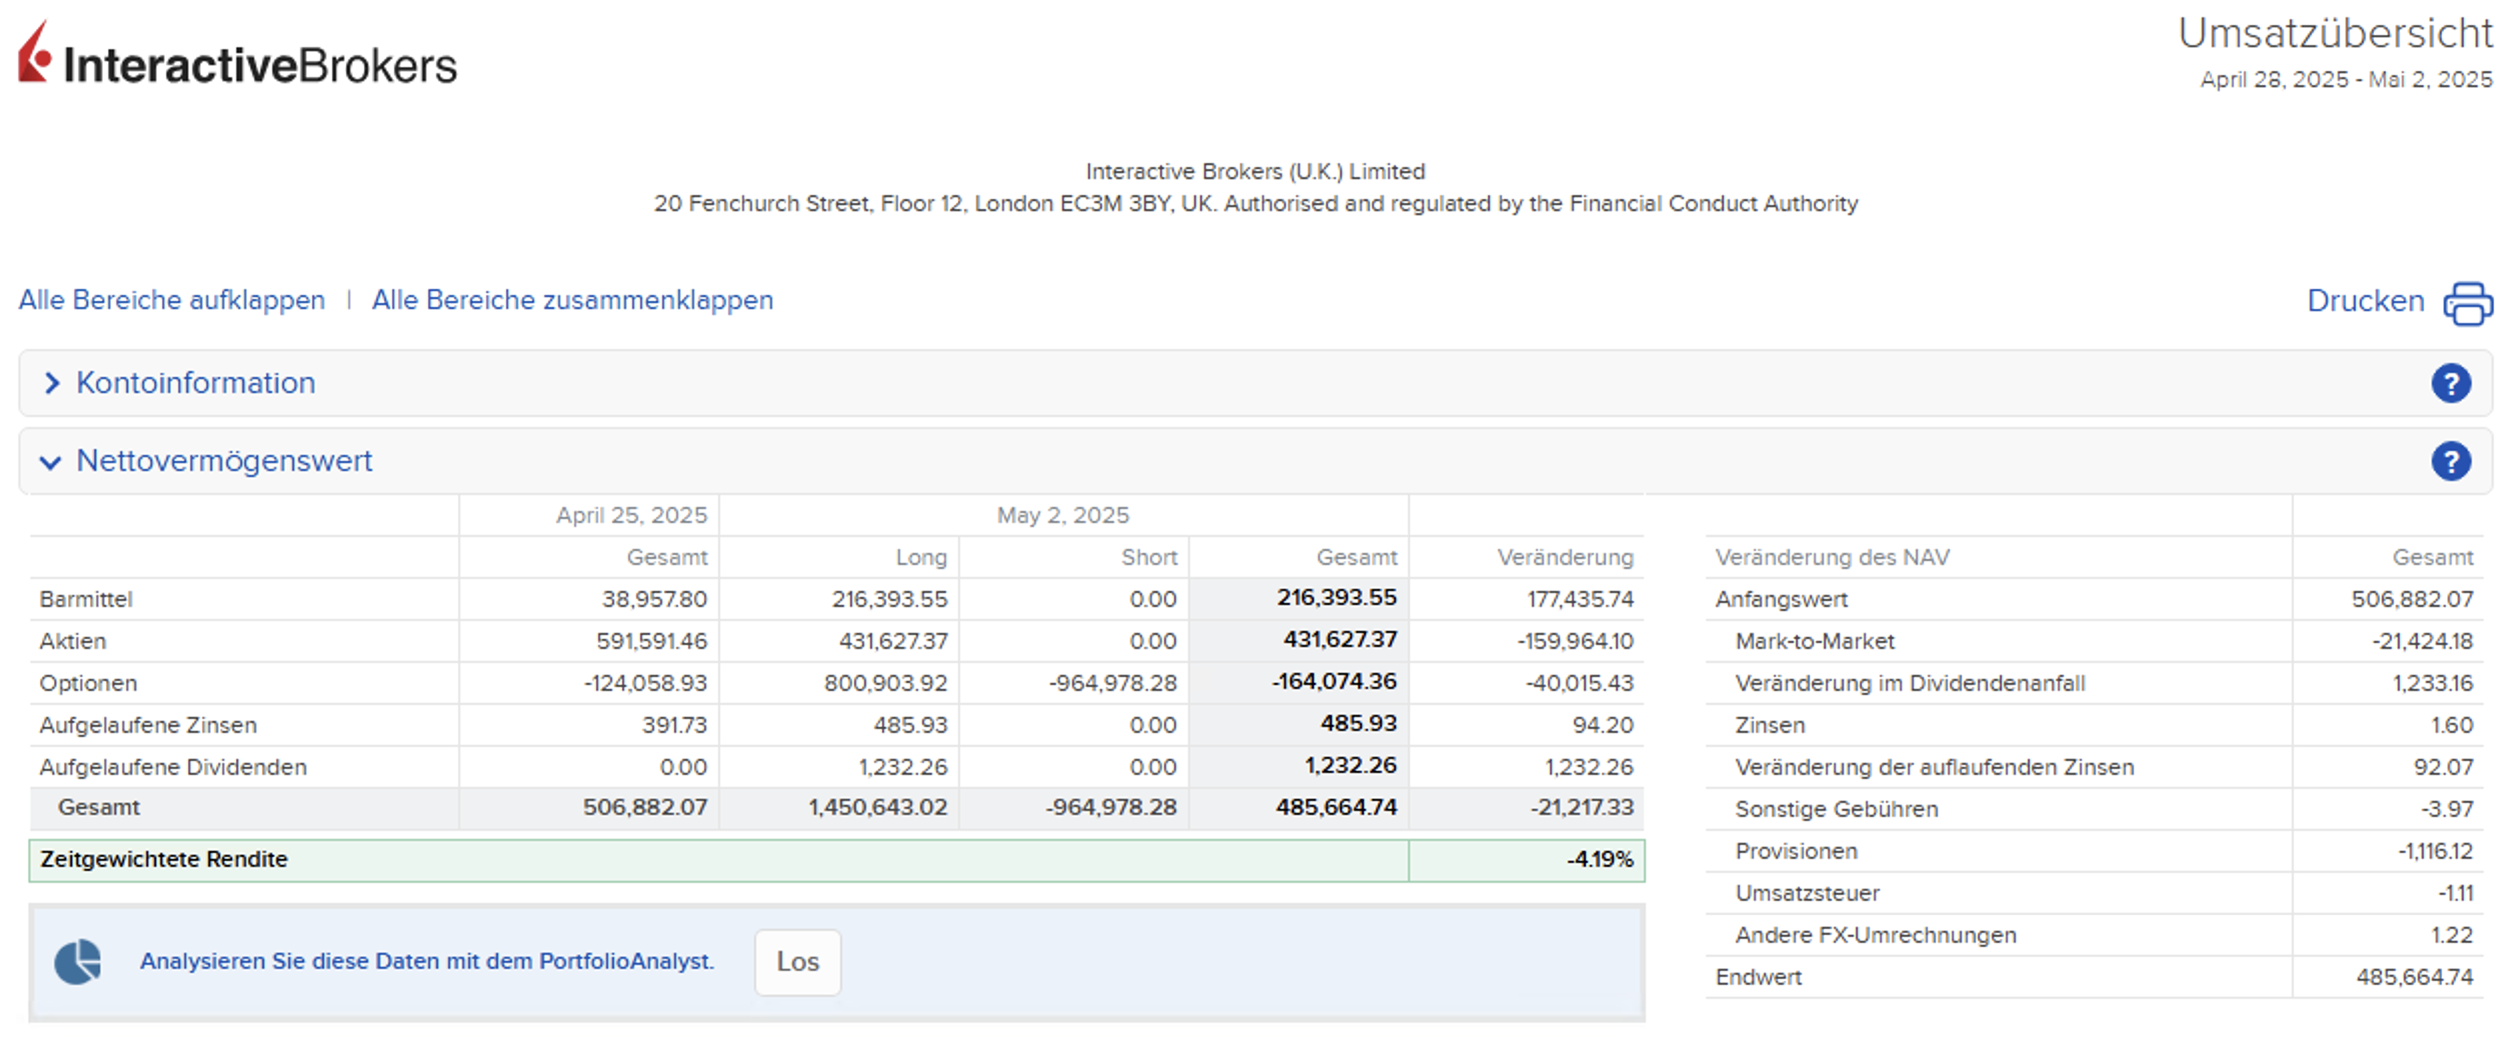Viewport: 2506px width, 1044px height.
Task: Click the Kontoinformation section title
Action: point(196,383)
